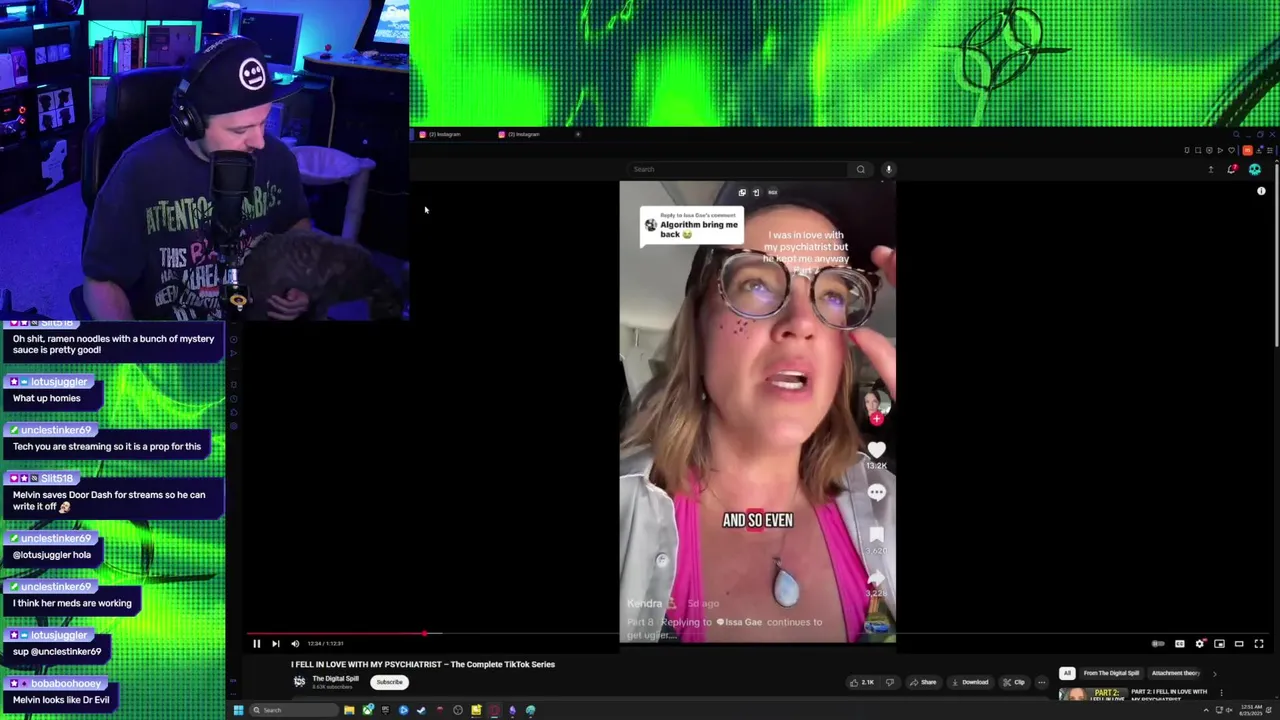Click the heart icon on the TikTok overlay
The image size is (1280, 720).
point(877,450)
